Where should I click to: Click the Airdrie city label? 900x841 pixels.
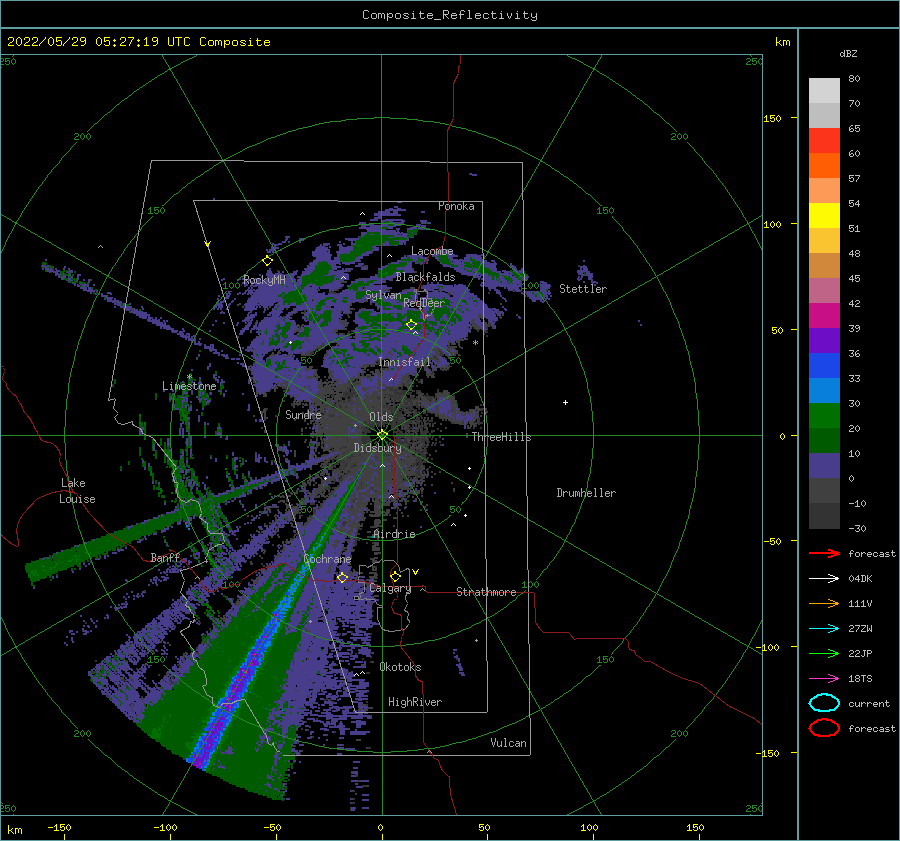394,534
